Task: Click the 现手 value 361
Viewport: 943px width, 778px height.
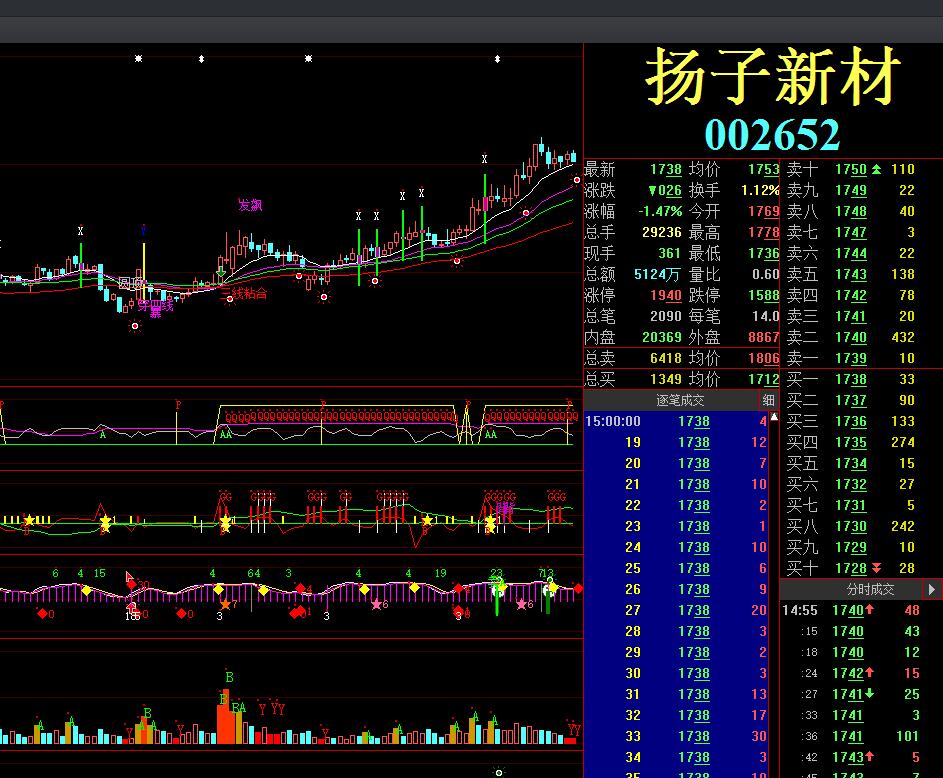Action: click(669, 254)
